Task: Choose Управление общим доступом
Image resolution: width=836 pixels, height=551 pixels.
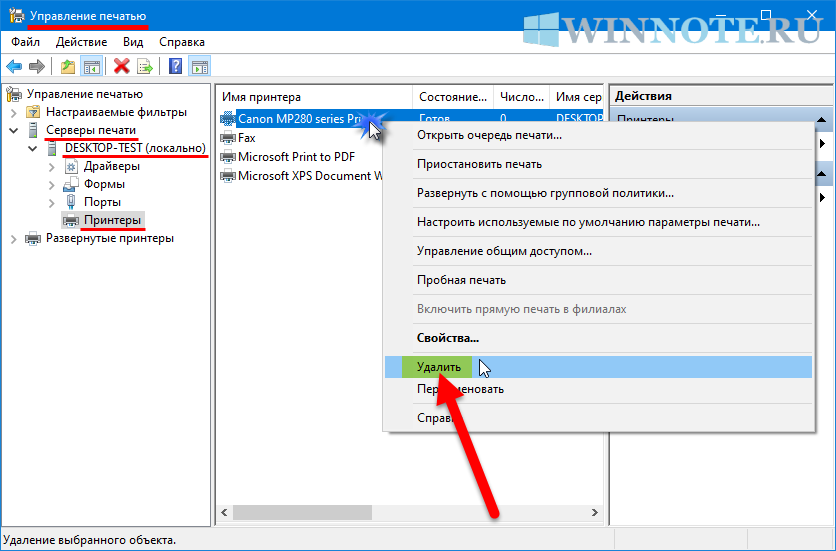Action: 599,251
